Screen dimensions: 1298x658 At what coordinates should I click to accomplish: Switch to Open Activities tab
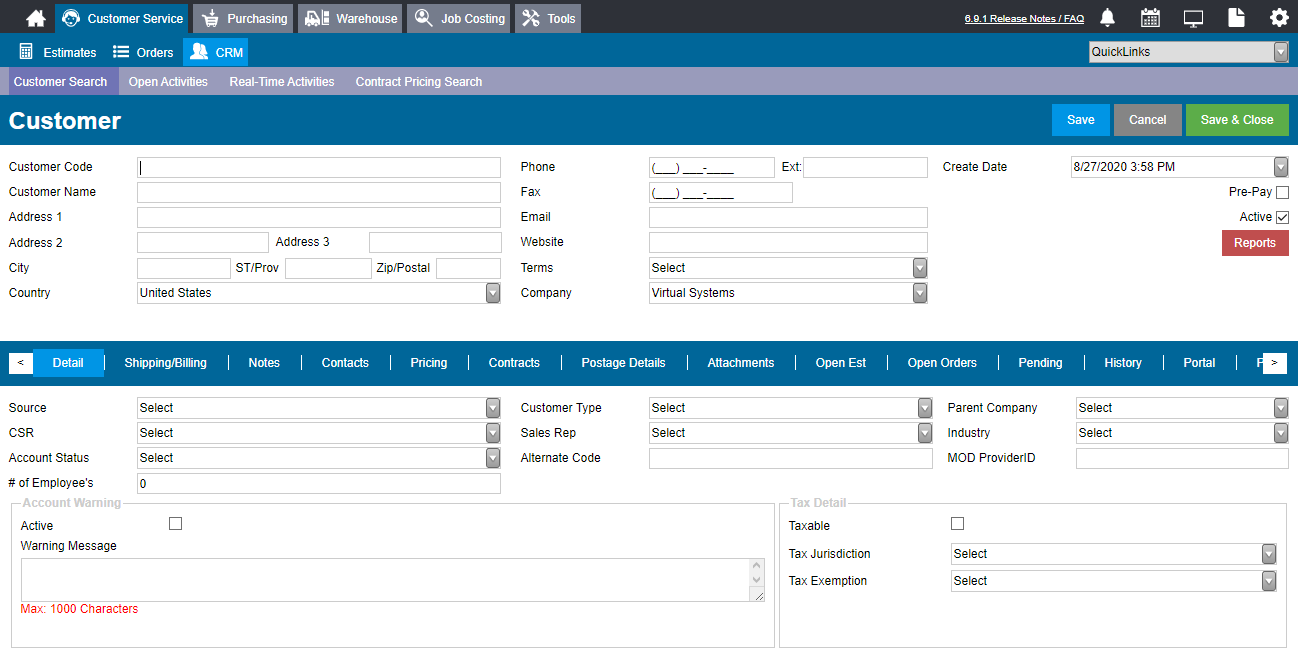(168, 82)
